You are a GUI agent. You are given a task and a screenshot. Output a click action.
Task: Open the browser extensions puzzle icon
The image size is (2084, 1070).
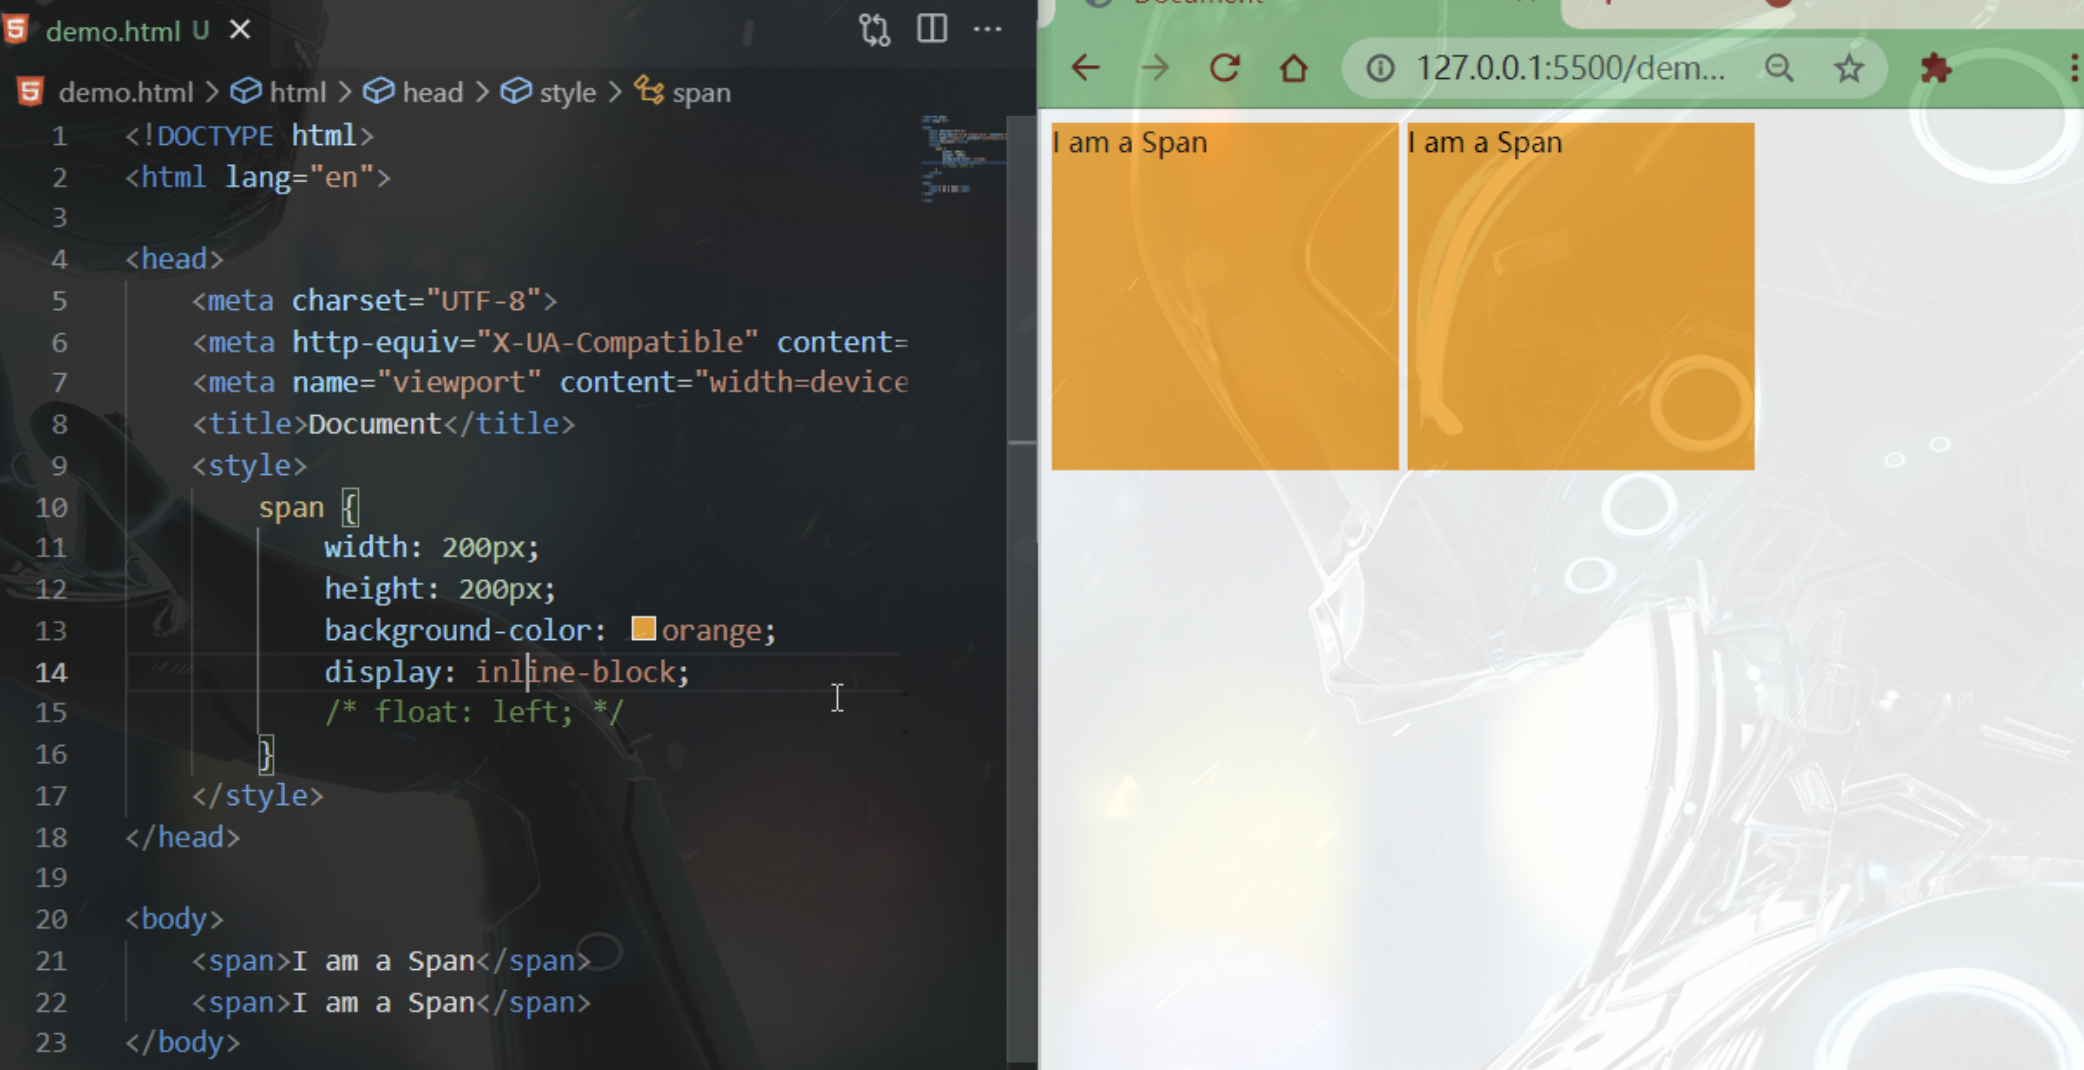point(1936,68)
